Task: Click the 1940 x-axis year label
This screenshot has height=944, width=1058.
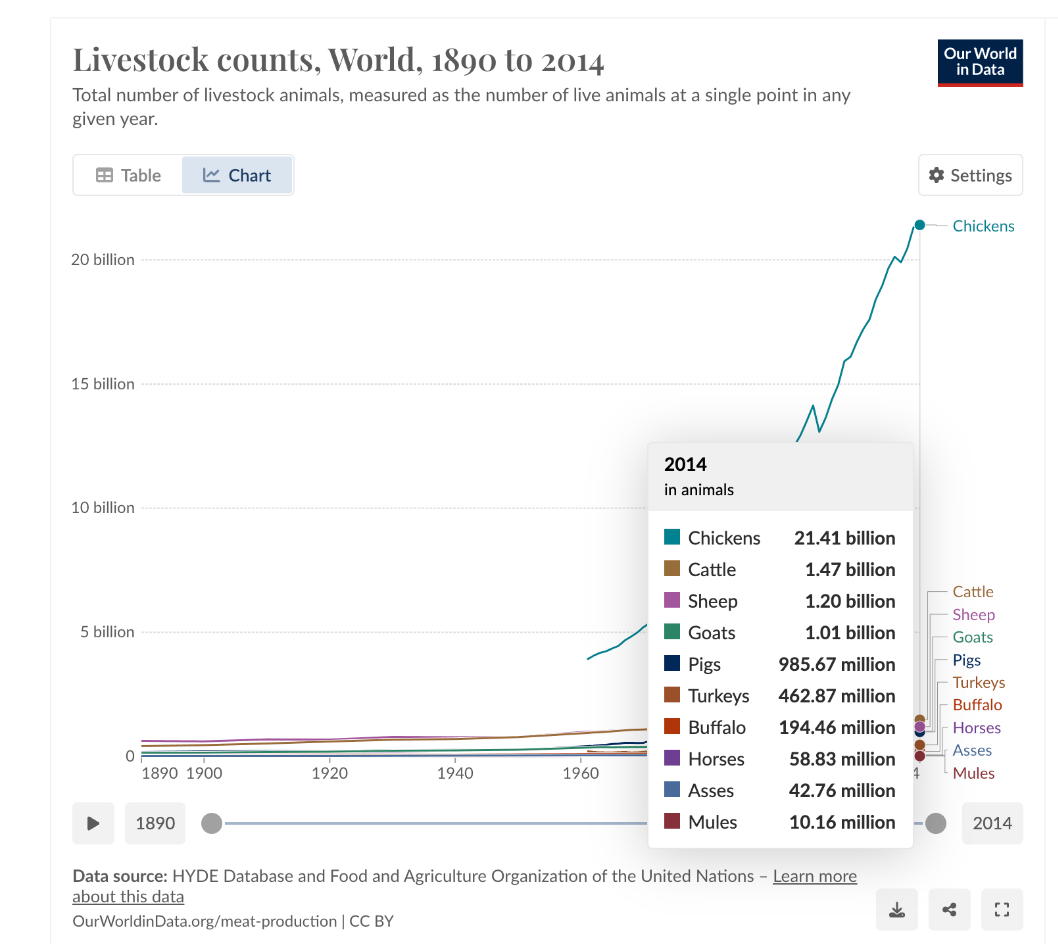Action: pyautogui.click(x=455, y=773)
